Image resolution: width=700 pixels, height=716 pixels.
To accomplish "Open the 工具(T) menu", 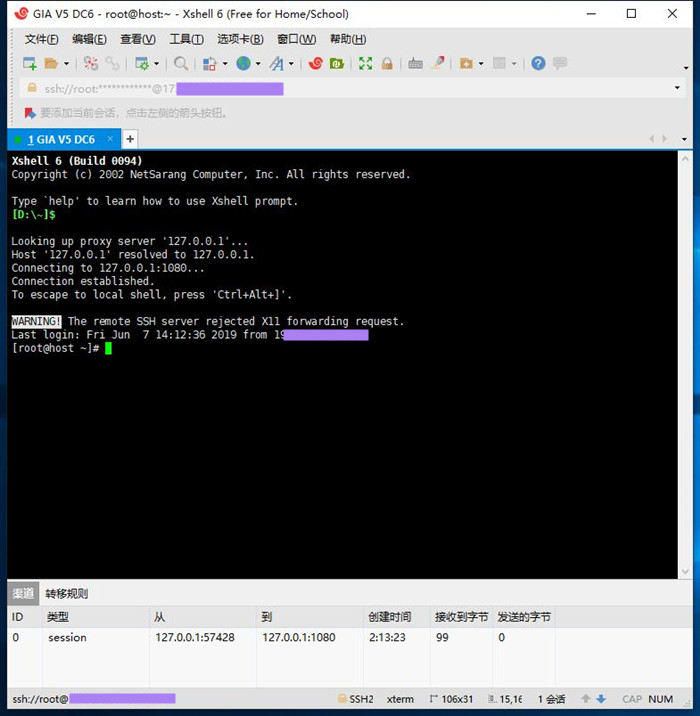I will pyautogui.click(x=187, y=39).
